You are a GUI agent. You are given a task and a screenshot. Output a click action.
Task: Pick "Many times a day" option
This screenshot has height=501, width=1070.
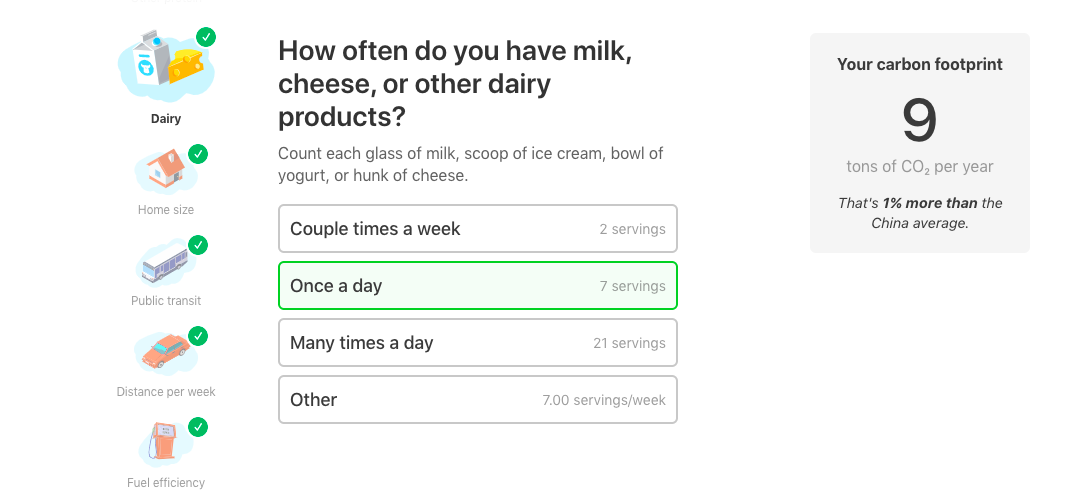tap(477, 343)
